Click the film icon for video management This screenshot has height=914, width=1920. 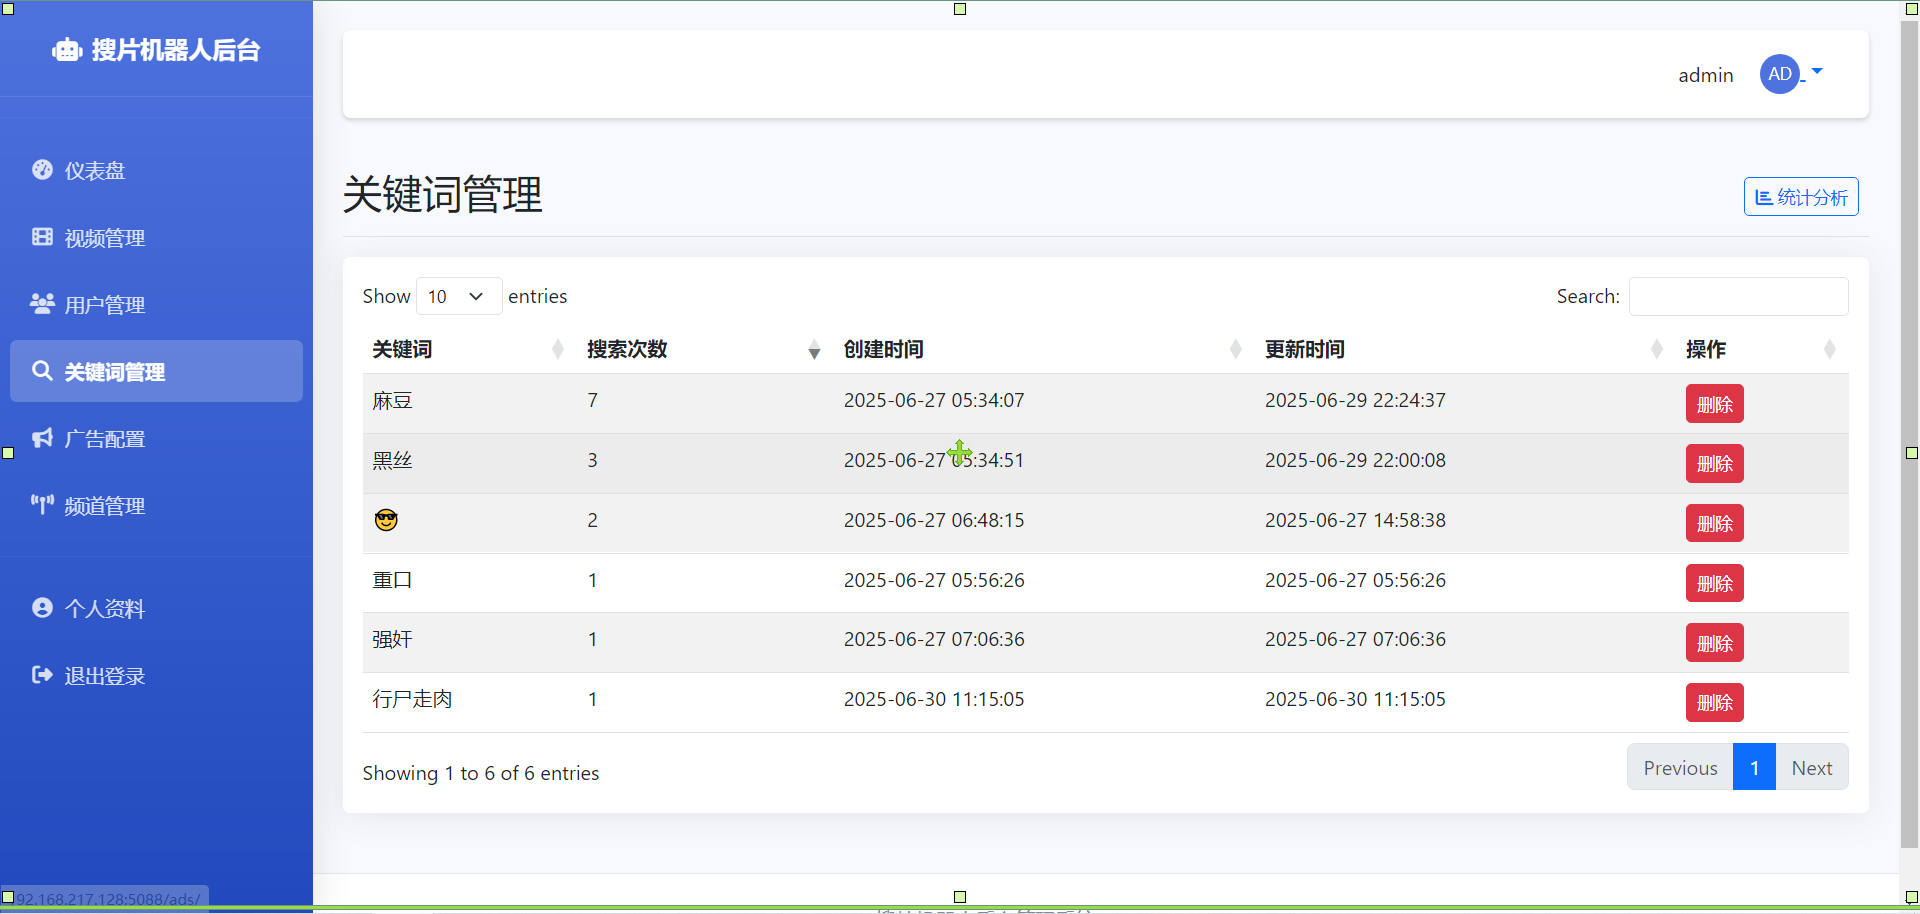pyautogui.click(x=42, y=237)
